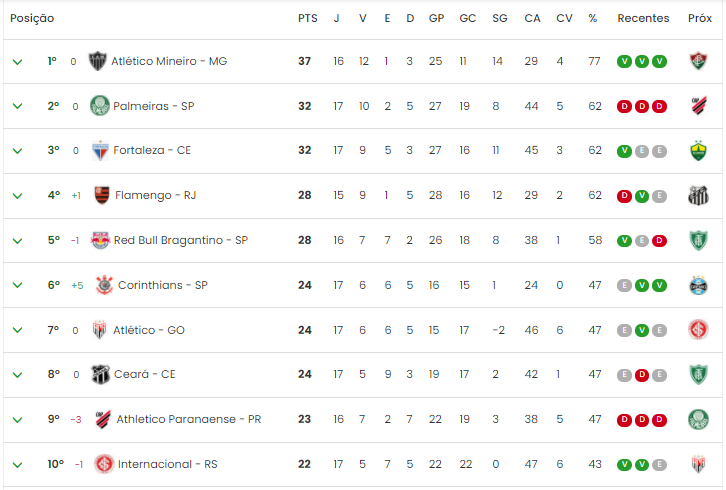726x490 pixels.
Task: Expand the Atlético Mineiro row chevron
Action: [x=18, y=62]
